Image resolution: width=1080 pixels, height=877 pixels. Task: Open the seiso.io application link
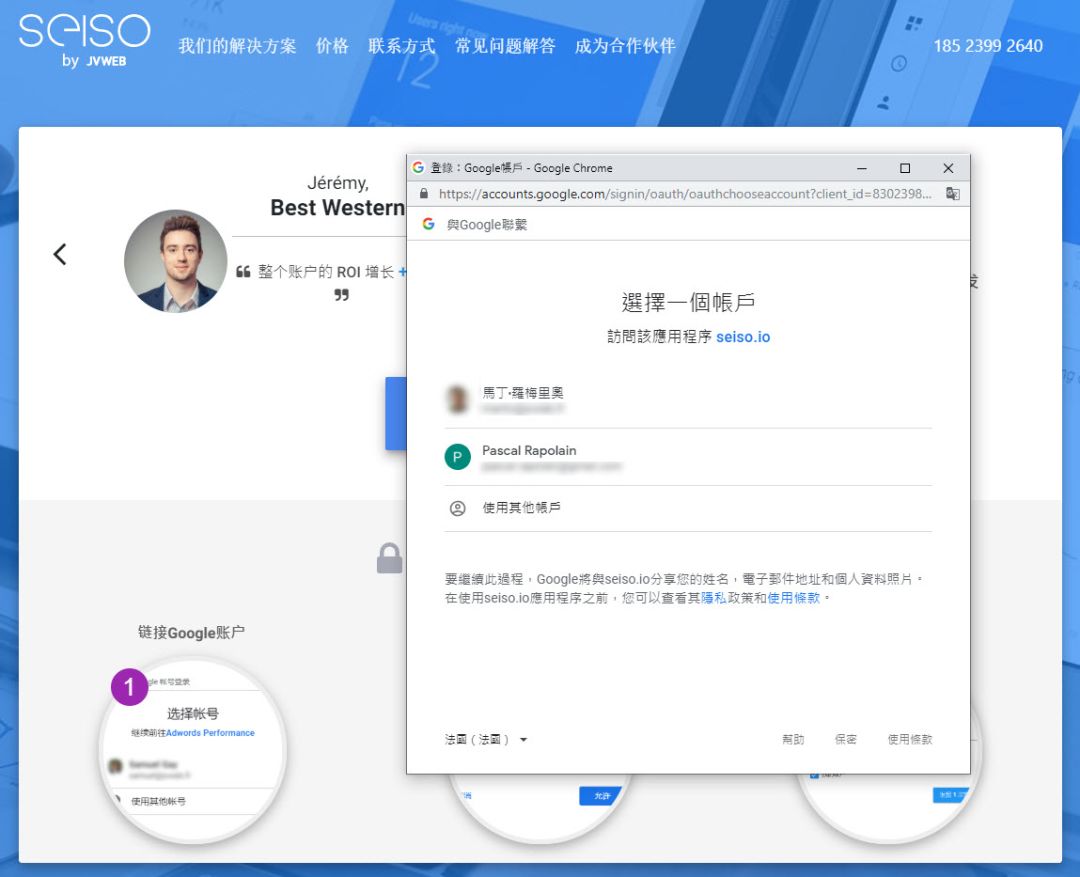[742, 337]
